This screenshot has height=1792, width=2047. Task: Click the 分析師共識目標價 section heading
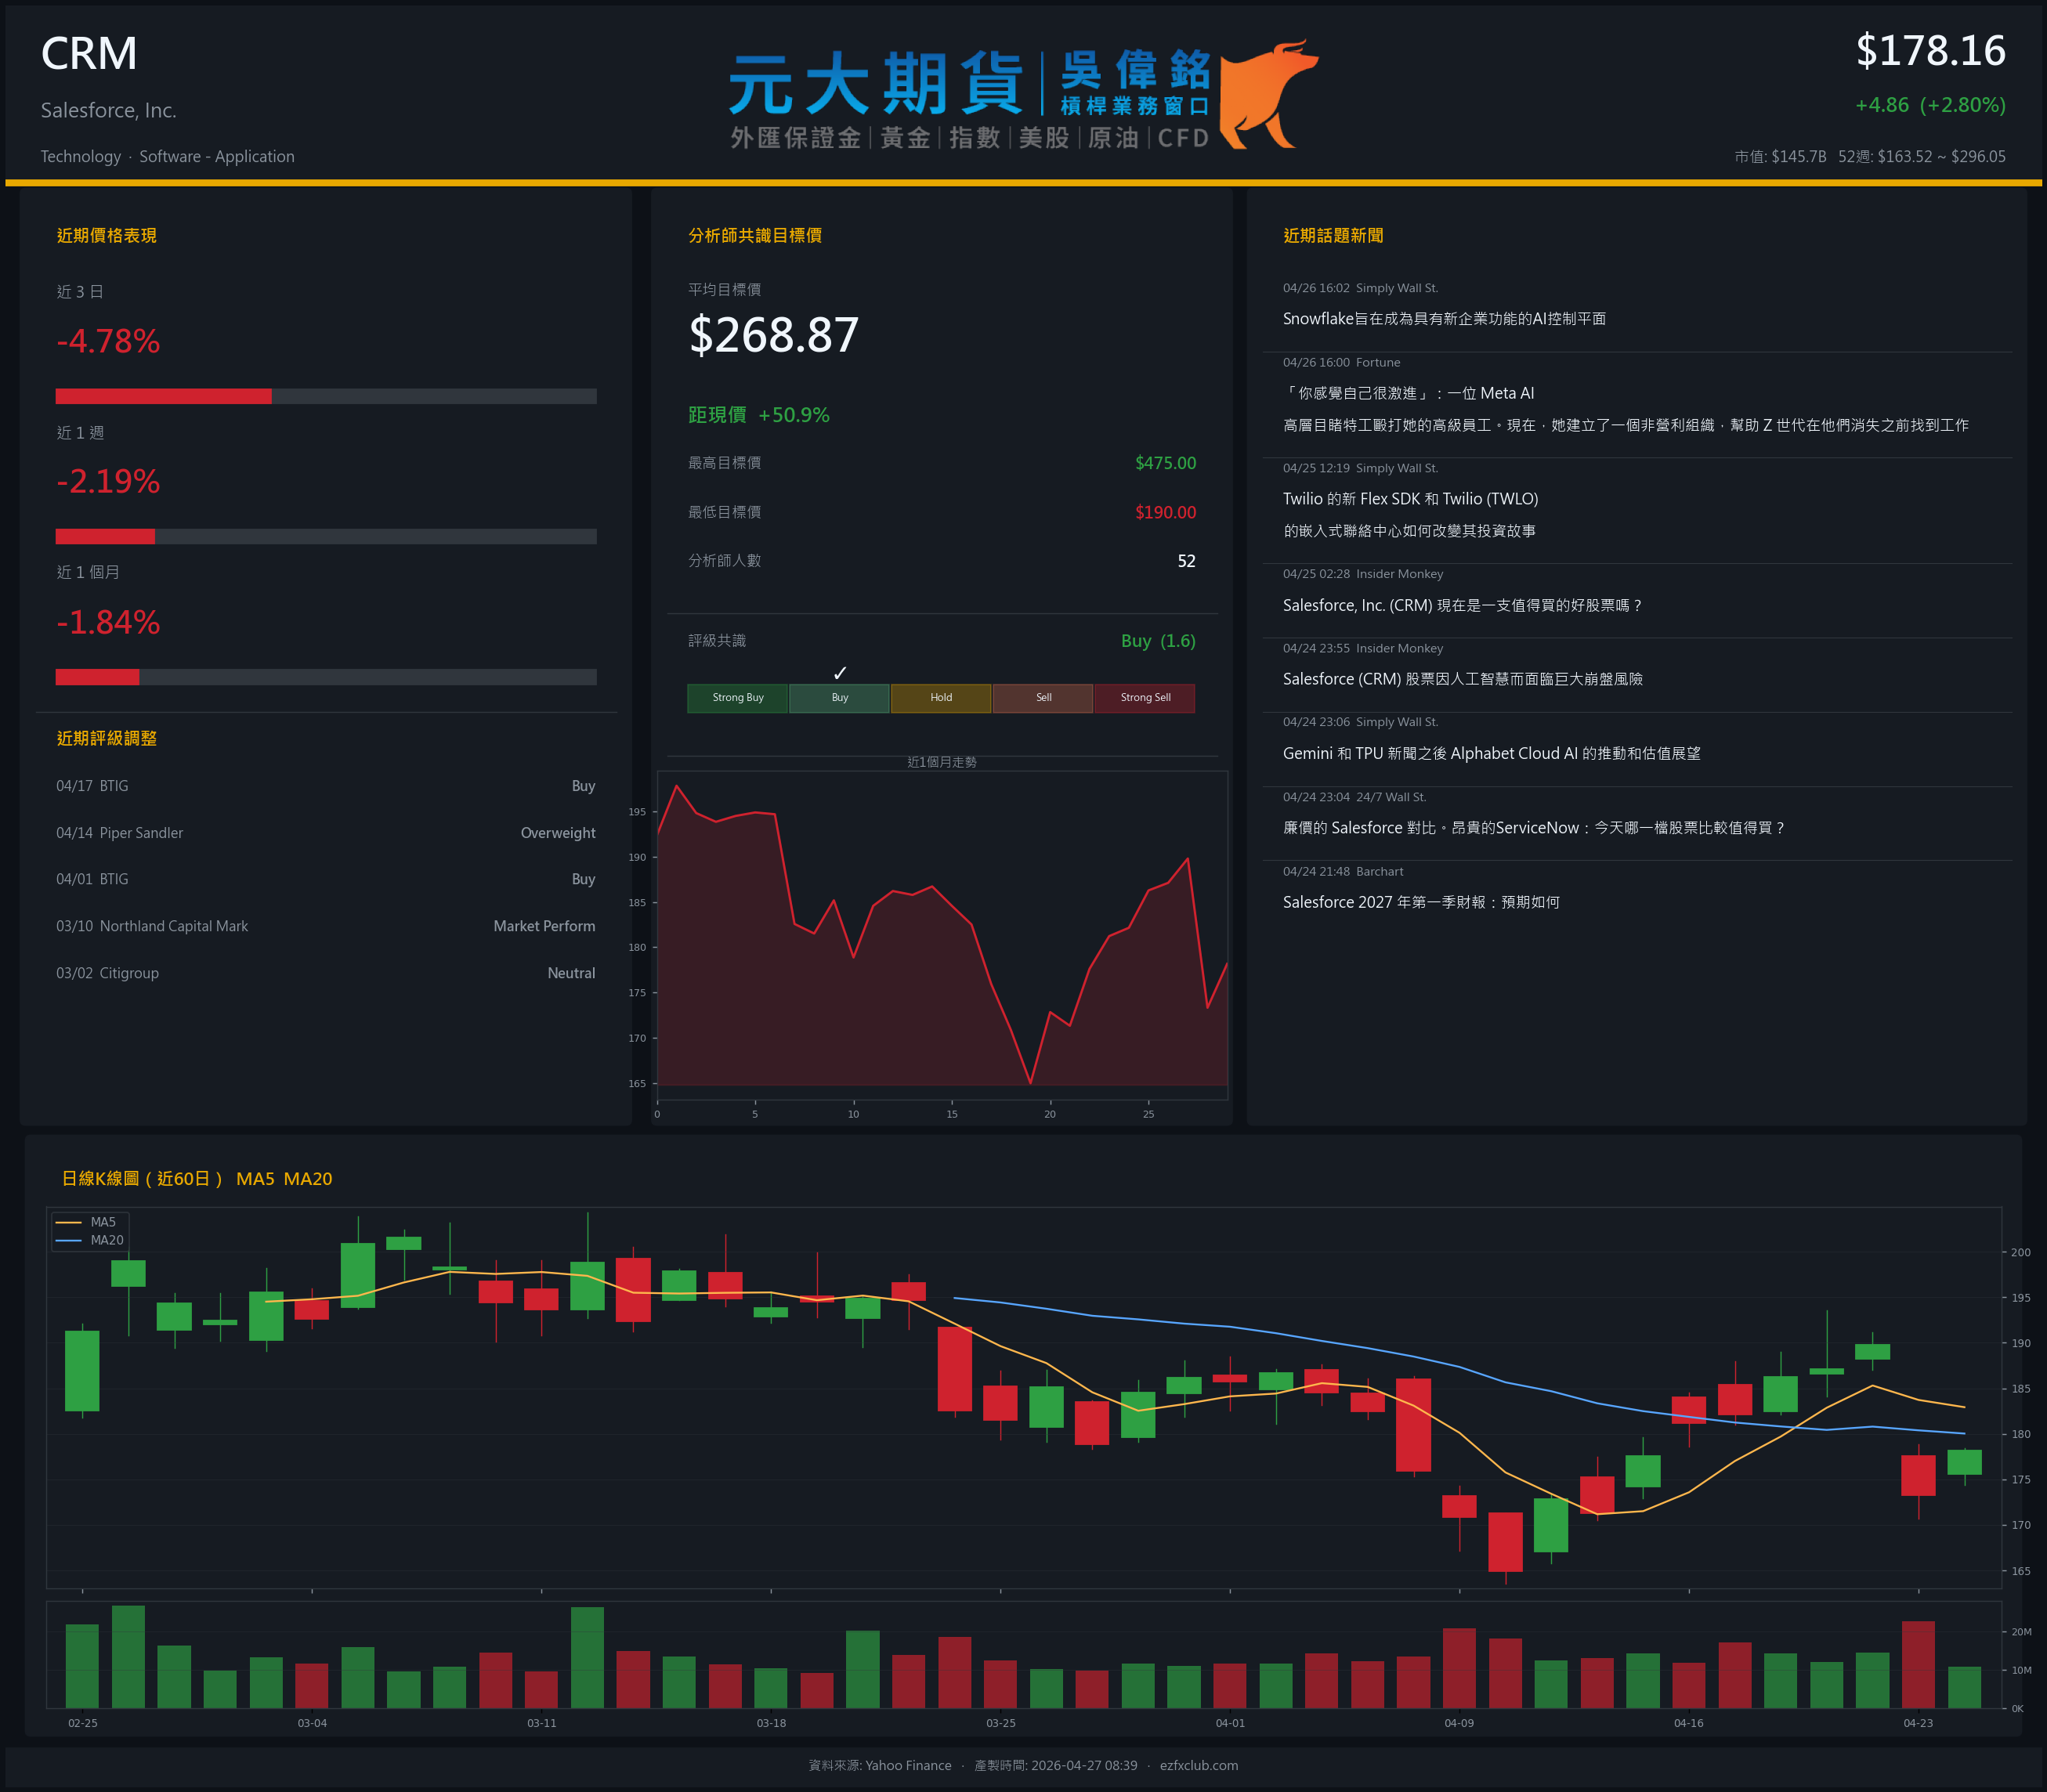point(755,236)
